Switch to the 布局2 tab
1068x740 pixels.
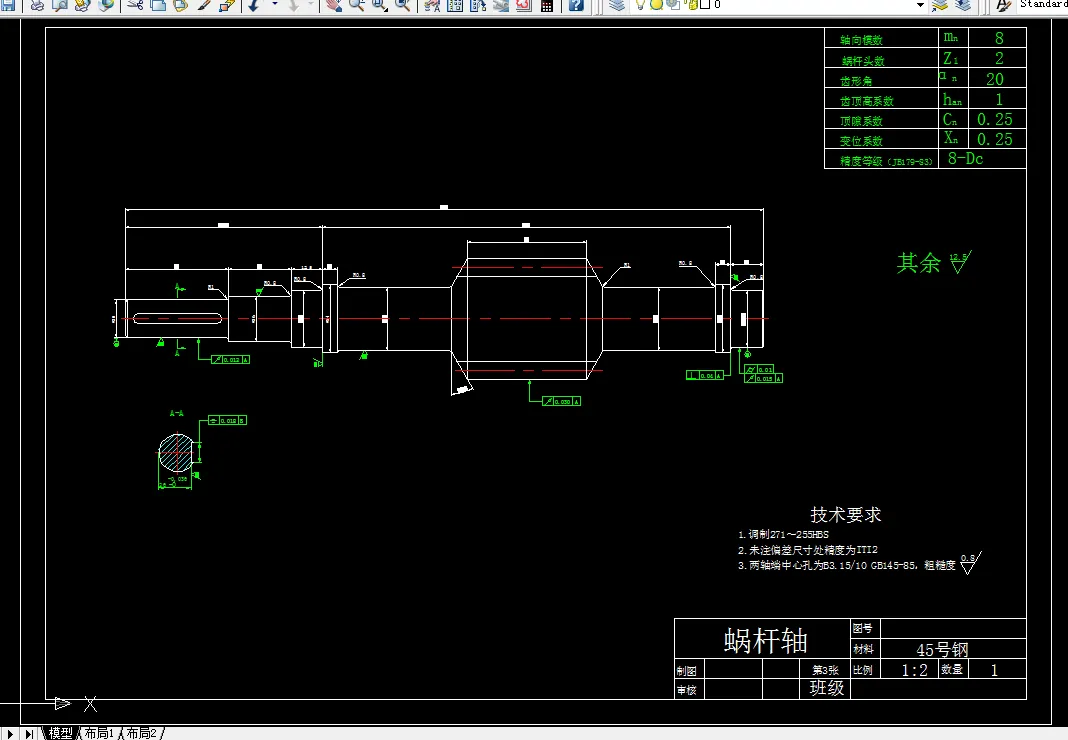pos(141,733)
